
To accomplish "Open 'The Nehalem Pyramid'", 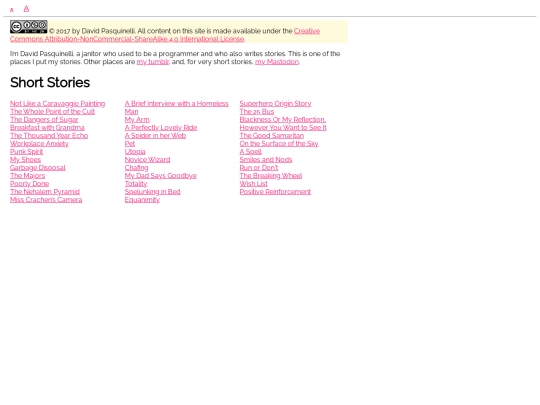I will tap(45, 192).
